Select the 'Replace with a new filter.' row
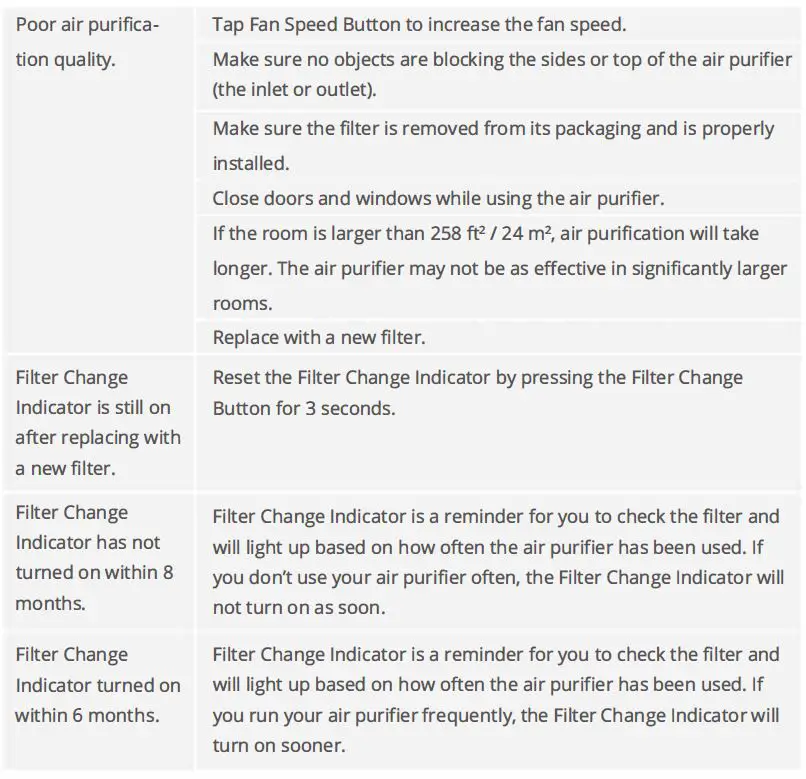 (319, 337)
